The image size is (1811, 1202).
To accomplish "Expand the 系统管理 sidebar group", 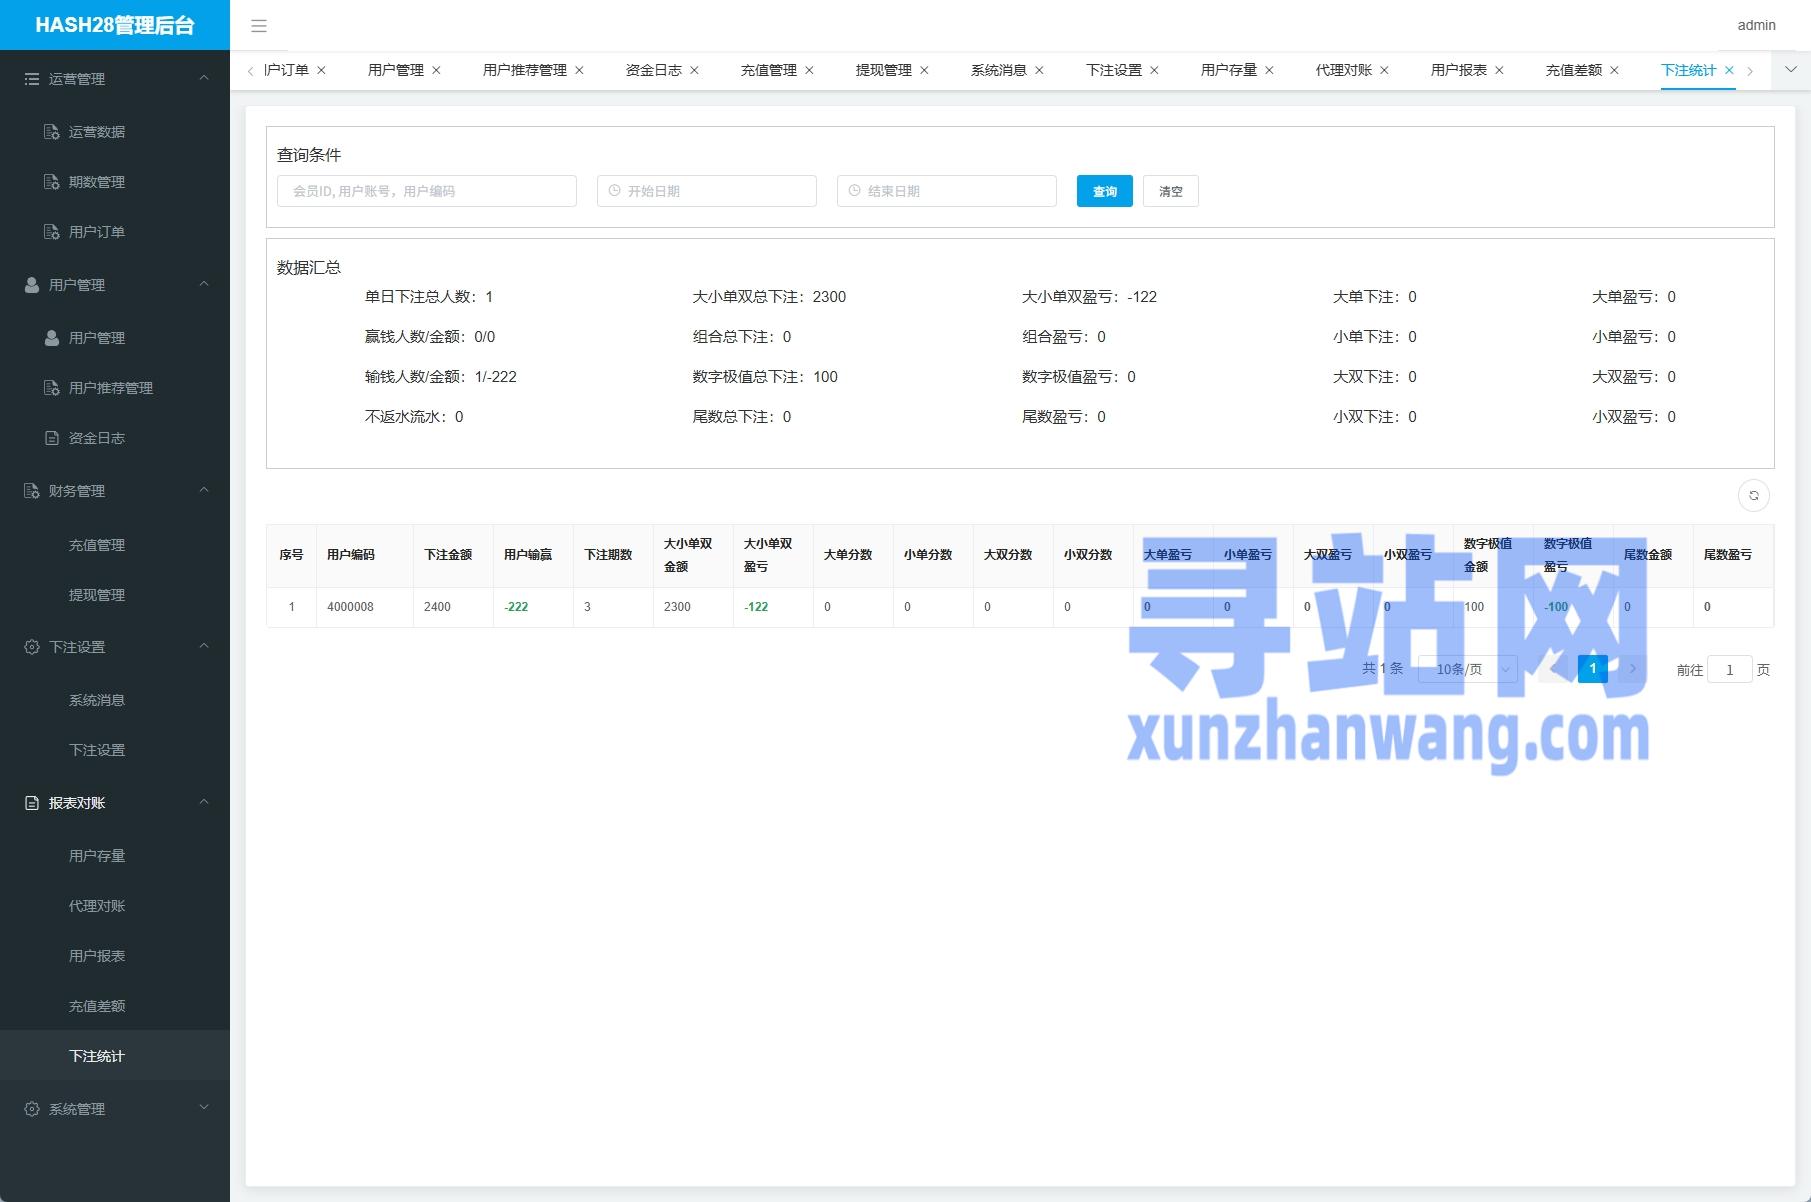I will (115, 1109).
